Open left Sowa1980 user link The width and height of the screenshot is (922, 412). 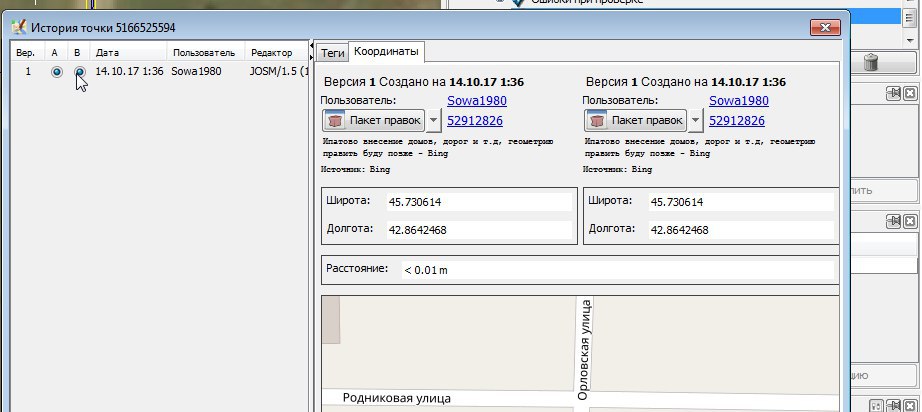click(x=477, y=101)
